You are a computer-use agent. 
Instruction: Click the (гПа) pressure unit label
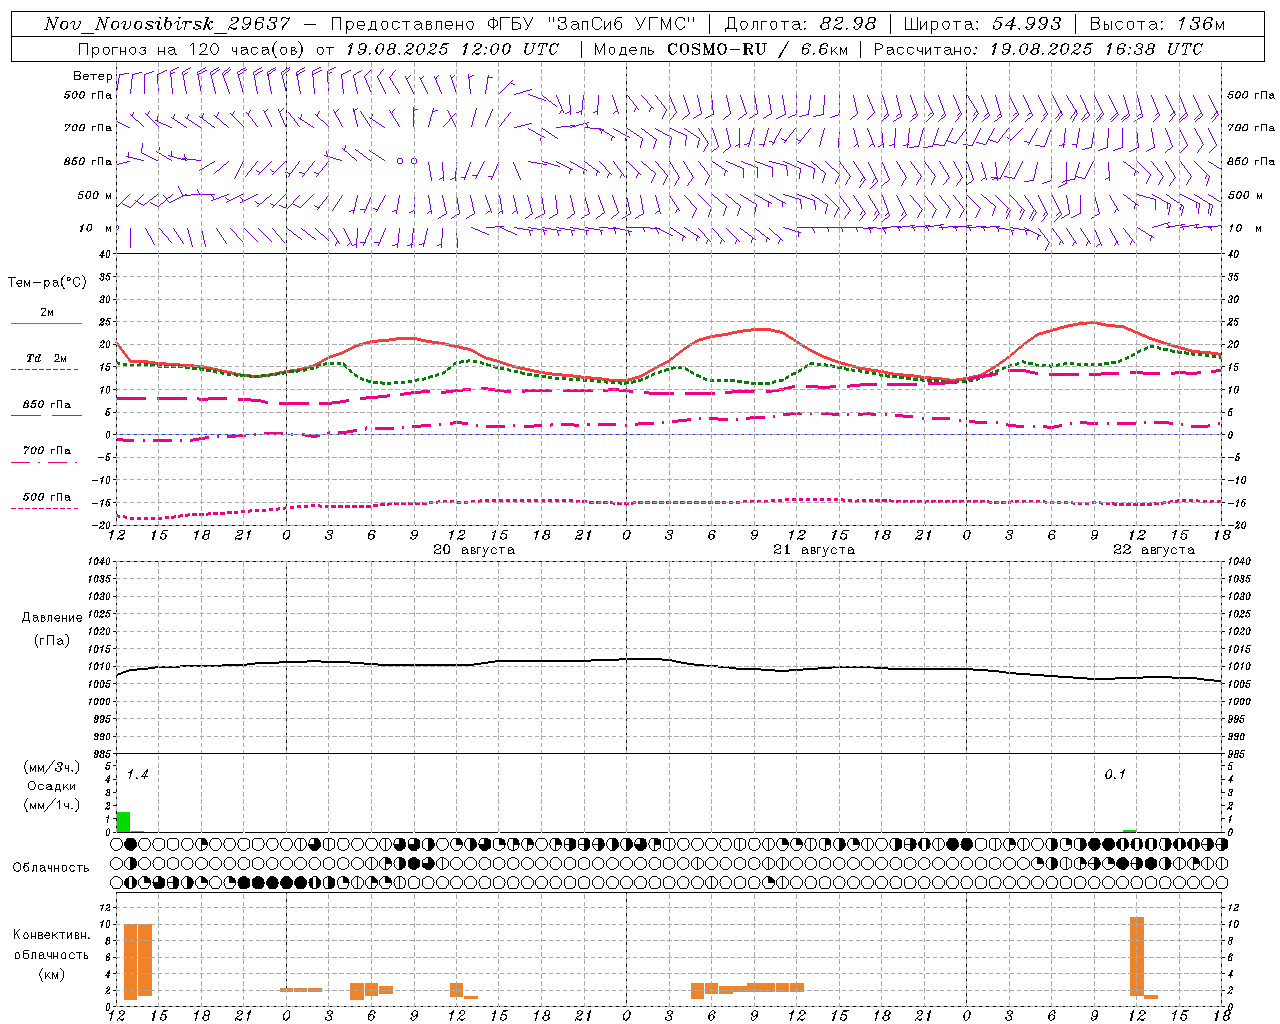[x=52, y=640]
